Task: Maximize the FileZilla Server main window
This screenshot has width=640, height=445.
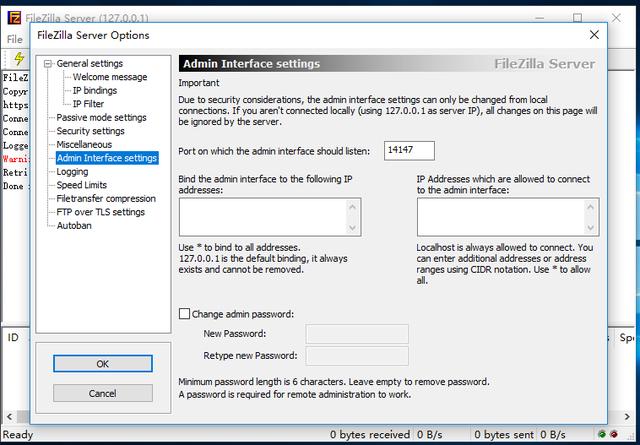Action: tap(577, 18)
